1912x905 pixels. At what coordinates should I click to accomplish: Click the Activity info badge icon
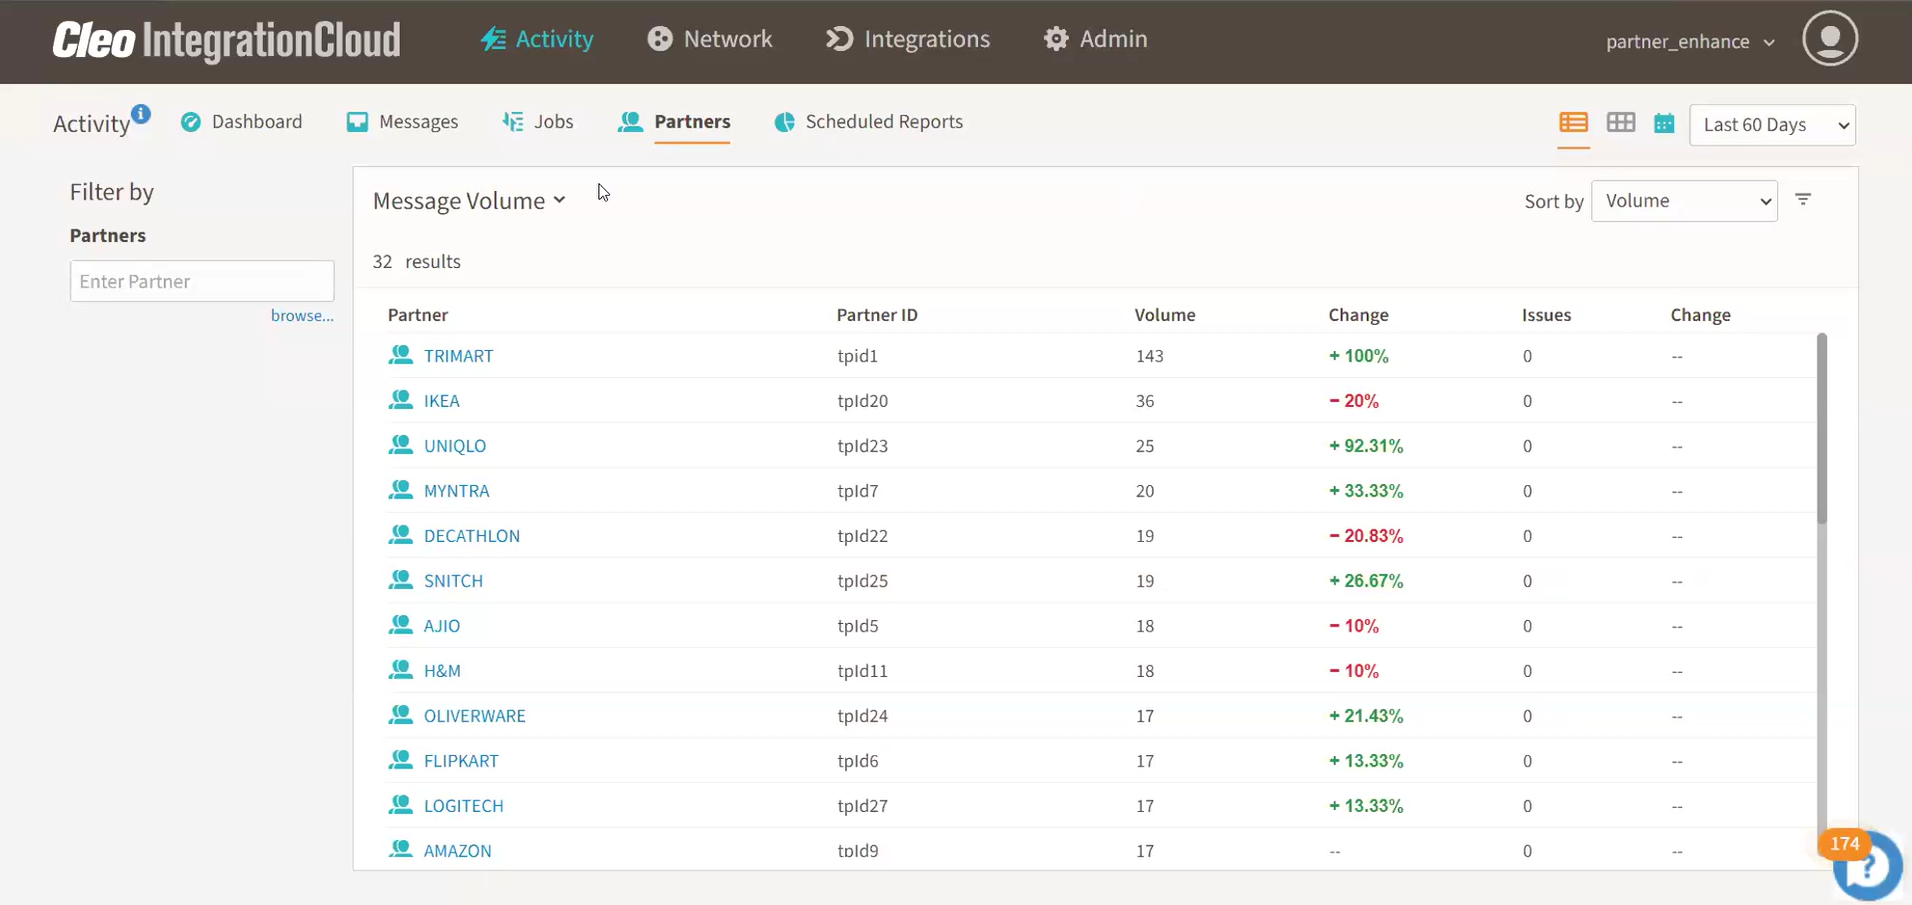pos(141,113)
